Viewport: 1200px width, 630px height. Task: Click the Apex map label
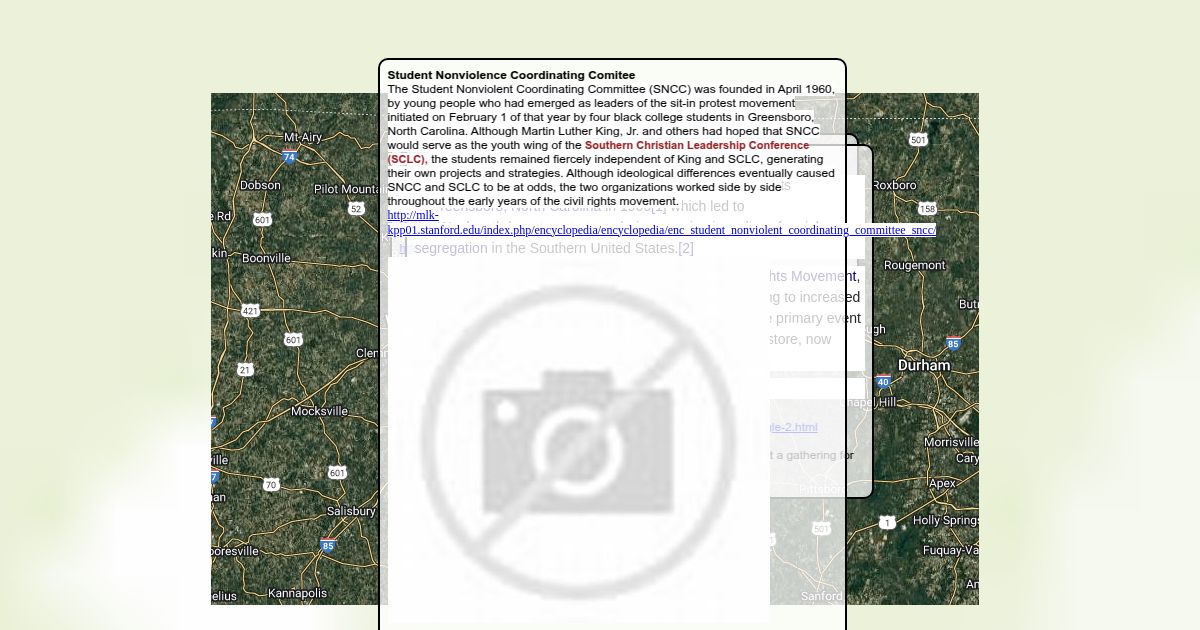[x=943, y=483]
